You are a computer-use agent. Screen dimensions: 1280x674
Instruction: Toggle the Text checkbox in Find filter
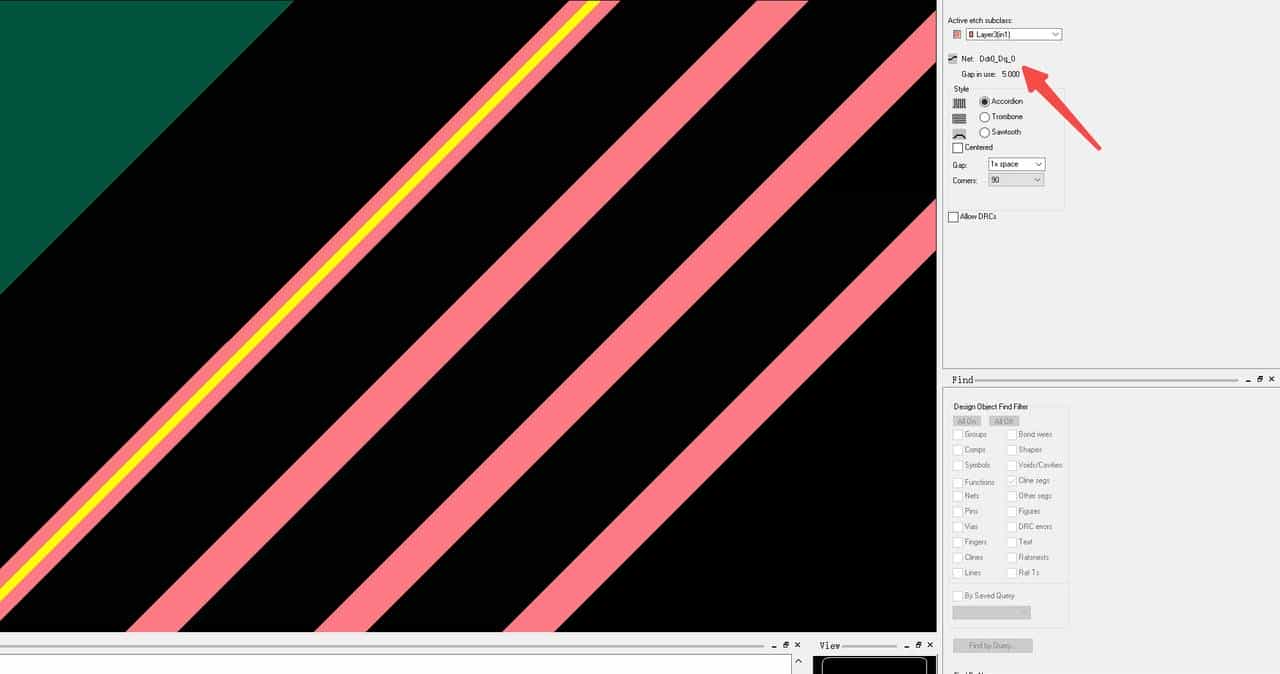(x=1012, y=542)
